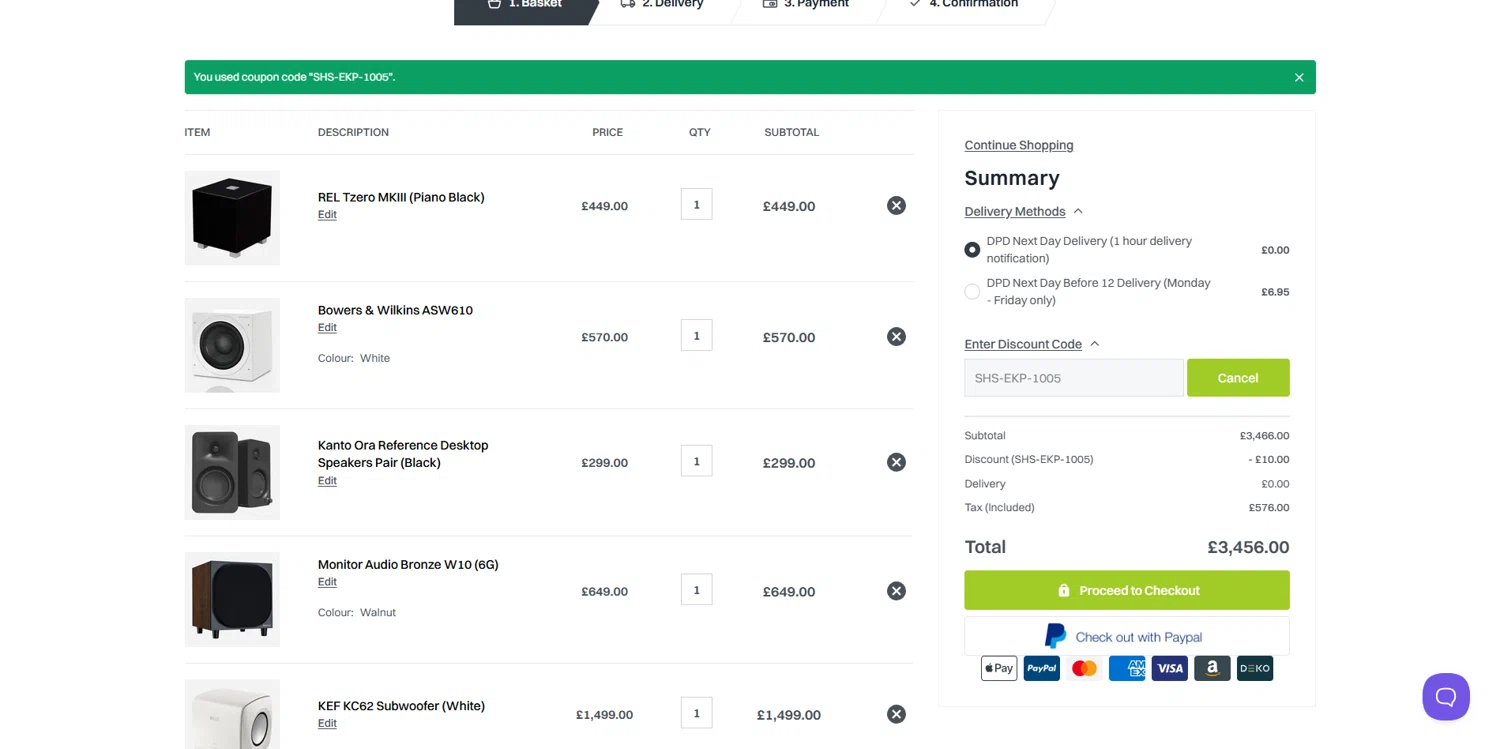Click the Apple Pay payment icon
Screen dimensions: 1500x749
pyautogui.click(x=999, y=668)
